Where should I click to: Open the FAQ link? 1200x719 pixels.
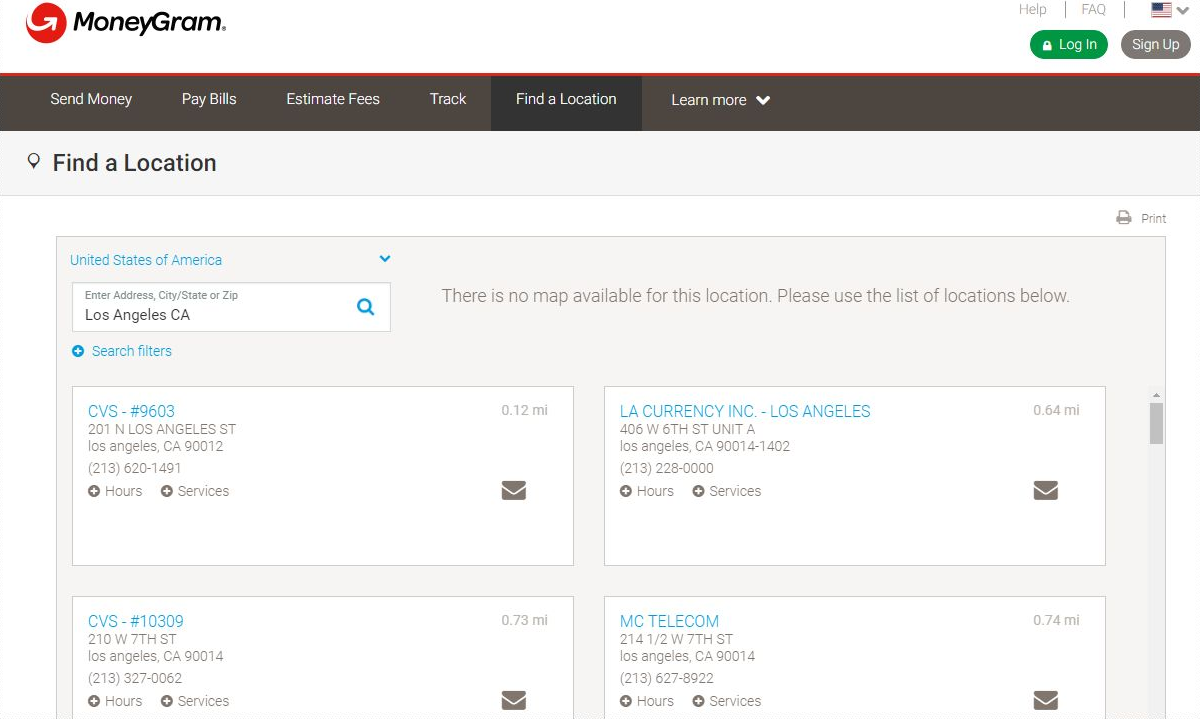point(1094,10)
